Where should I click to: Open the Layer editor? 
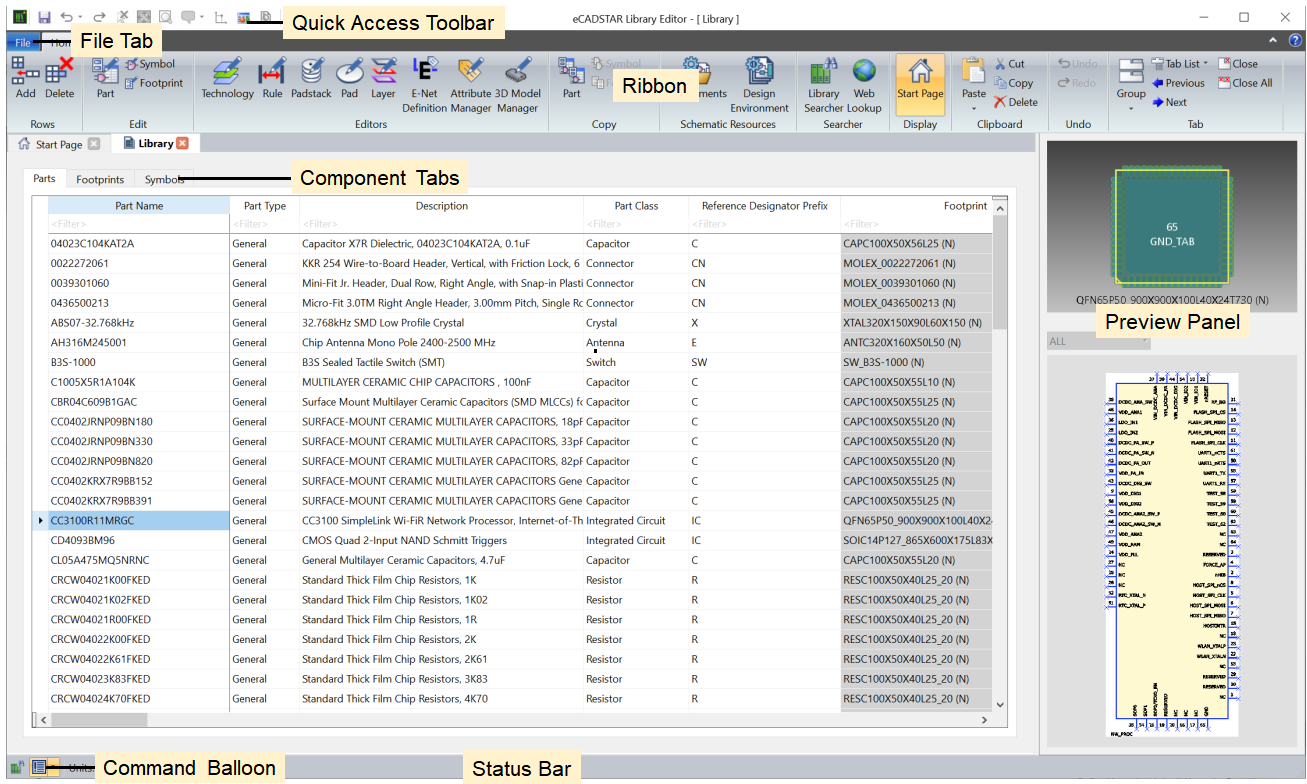click(384, 80)
